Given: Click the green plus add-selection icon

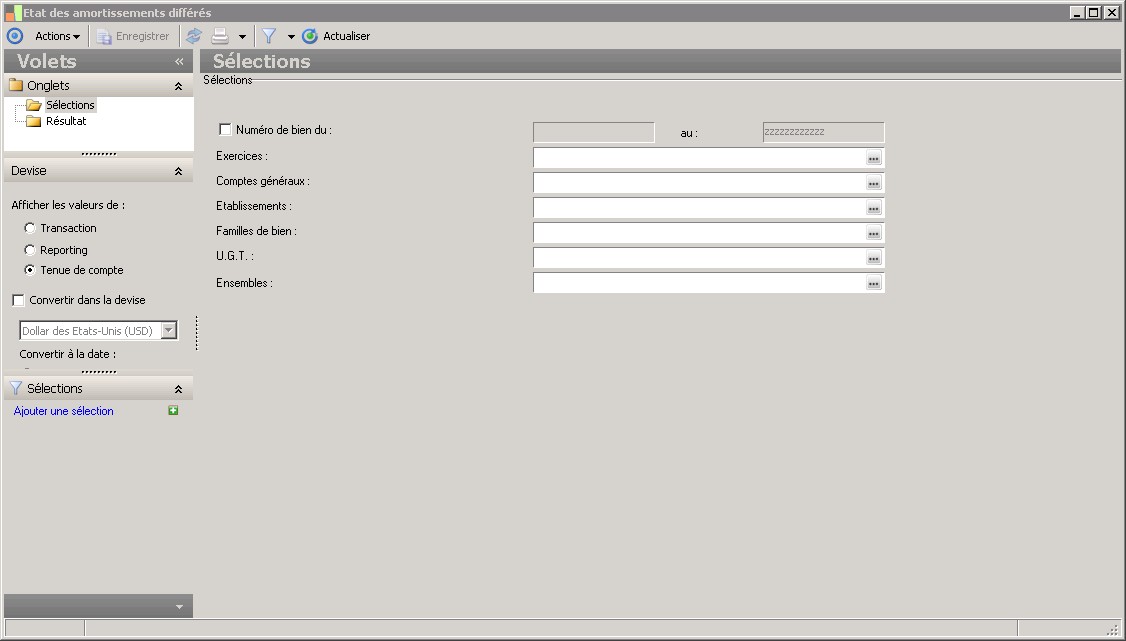Looking at the screenshot, I should (x=173, y=411).
